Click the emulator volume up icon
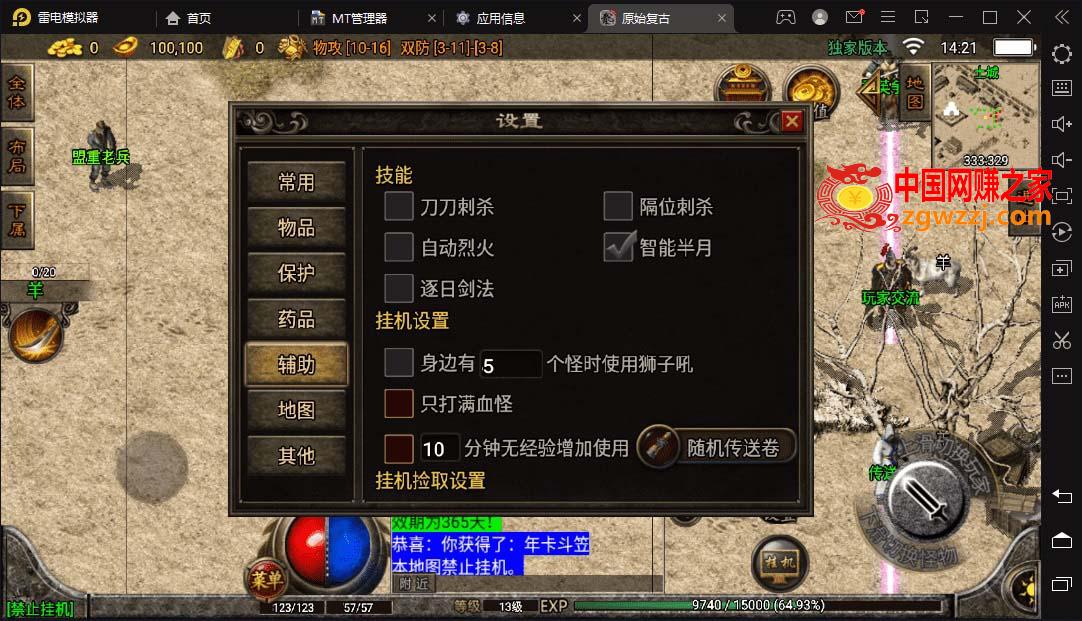 click(1061, 124)
